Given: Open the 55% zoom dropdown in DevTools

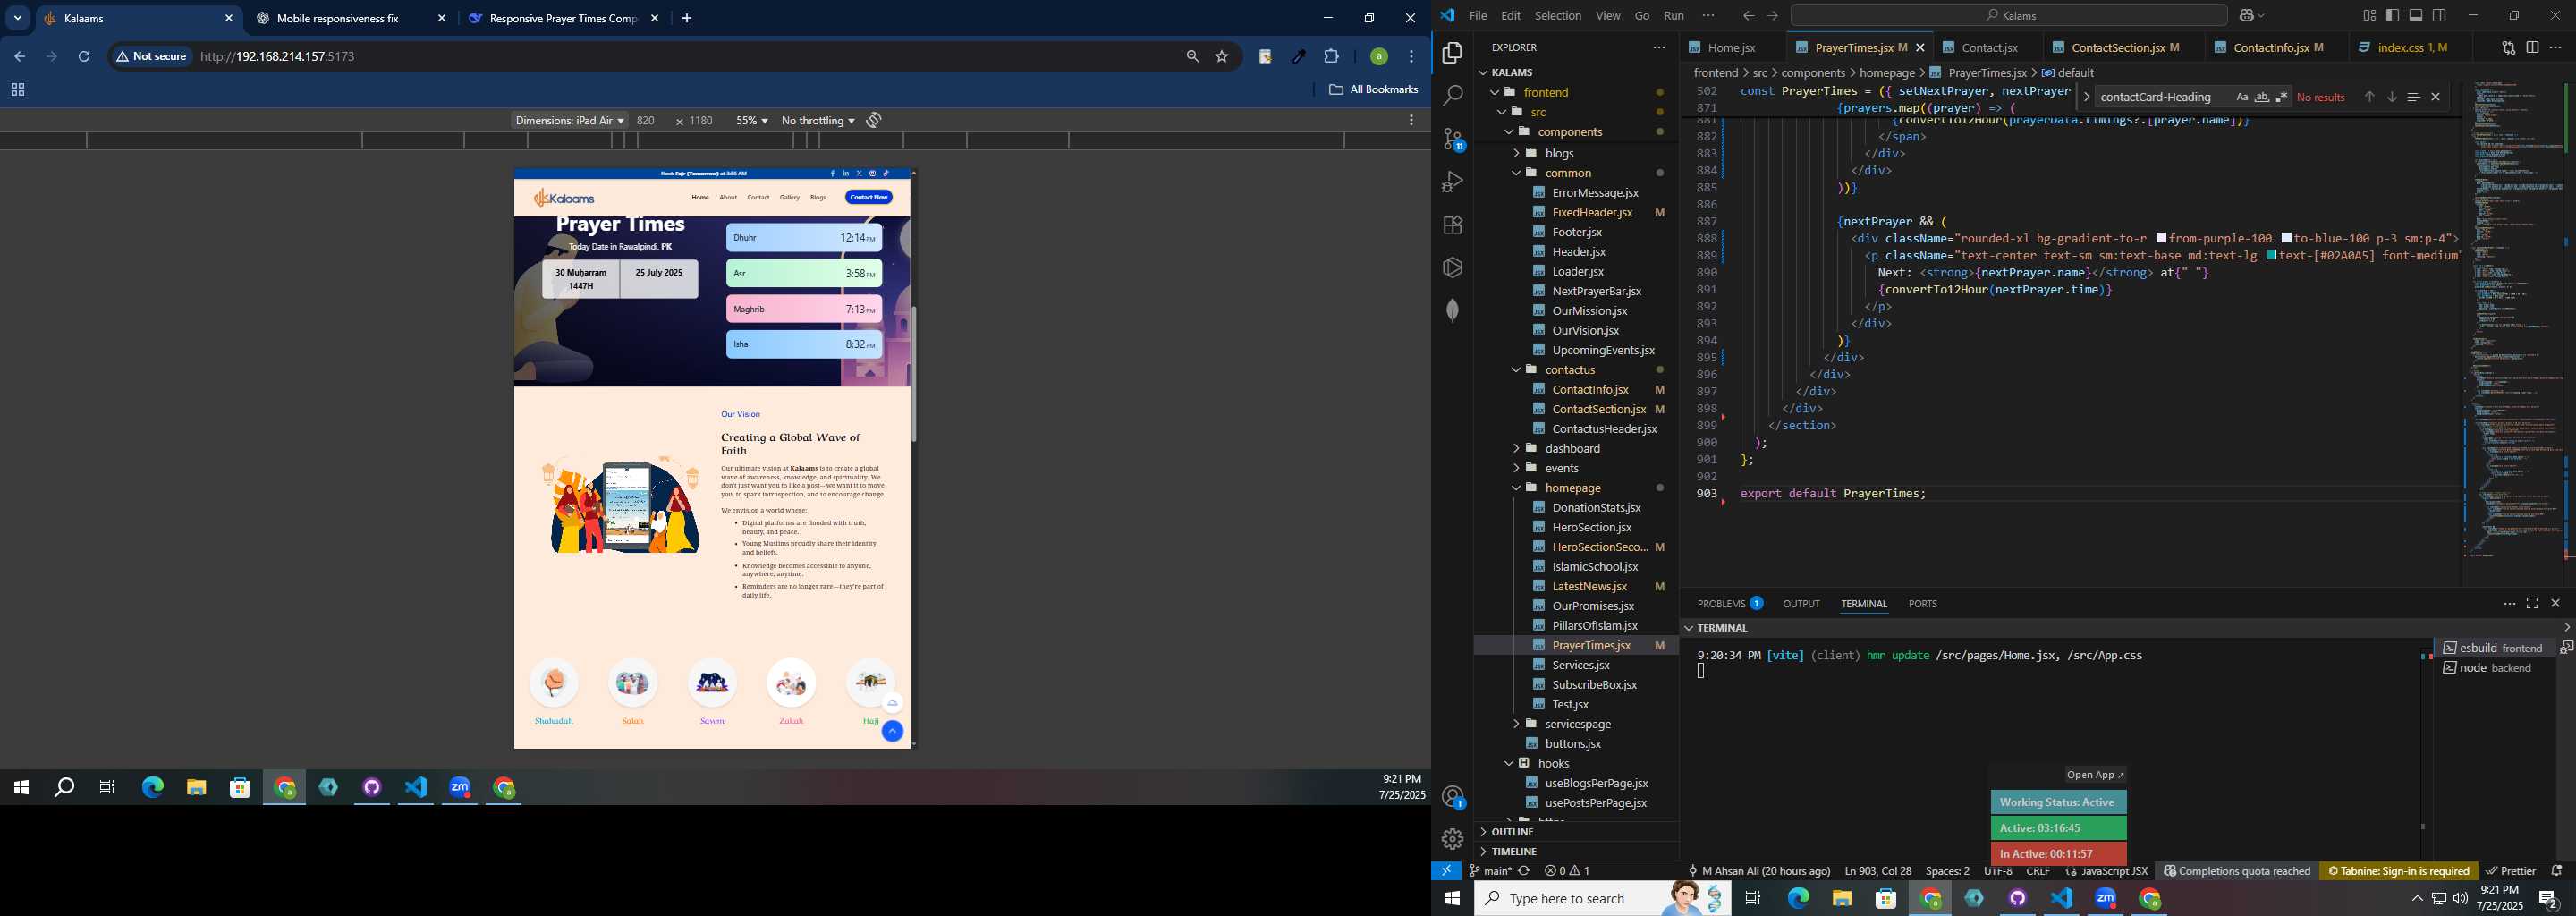Looking at the screenshot, I should click(752, 120).
